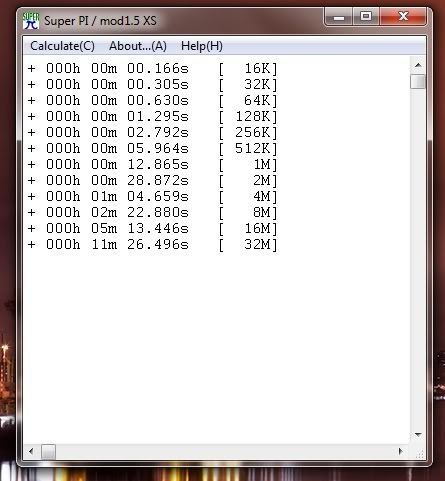This screenshot has width=445, height=481.
Task: Click the horizontal scrollbar thumb
Action: (x=48, y=452)
